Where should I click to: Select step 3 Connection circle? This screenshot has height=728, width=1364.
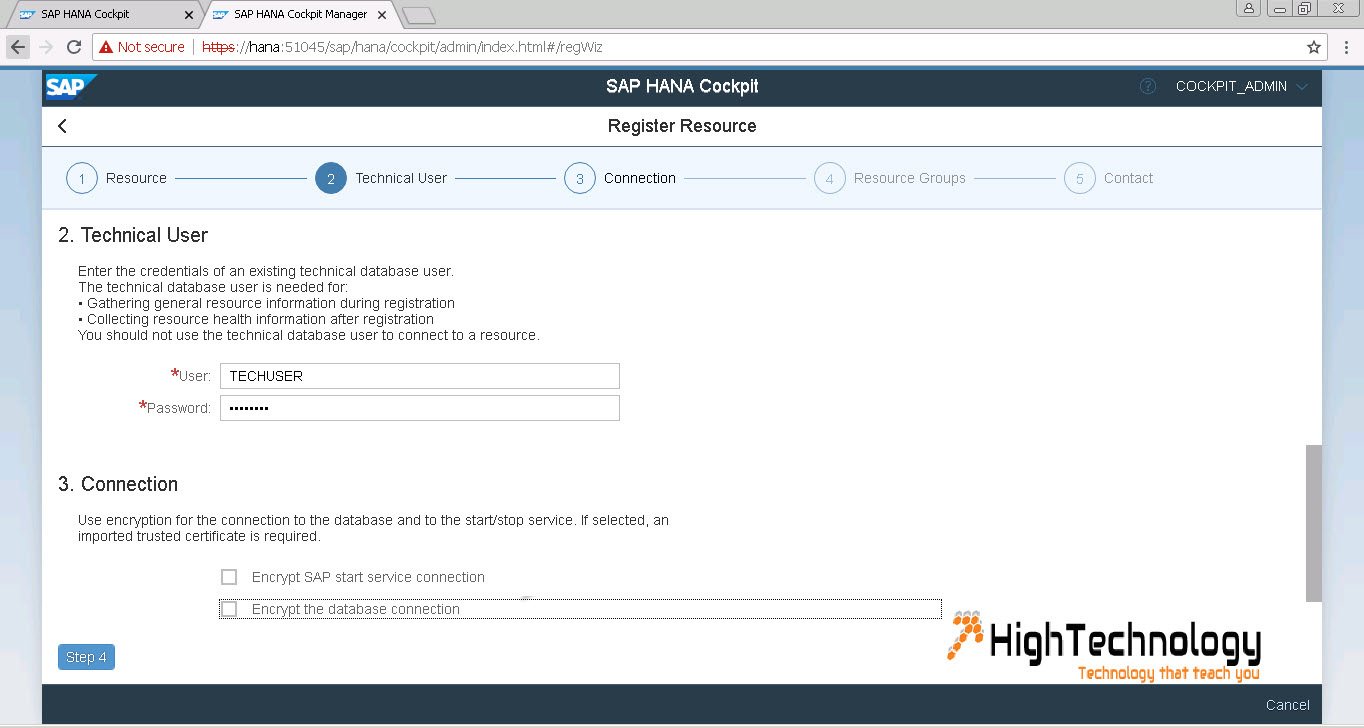[x=580, y=179]
